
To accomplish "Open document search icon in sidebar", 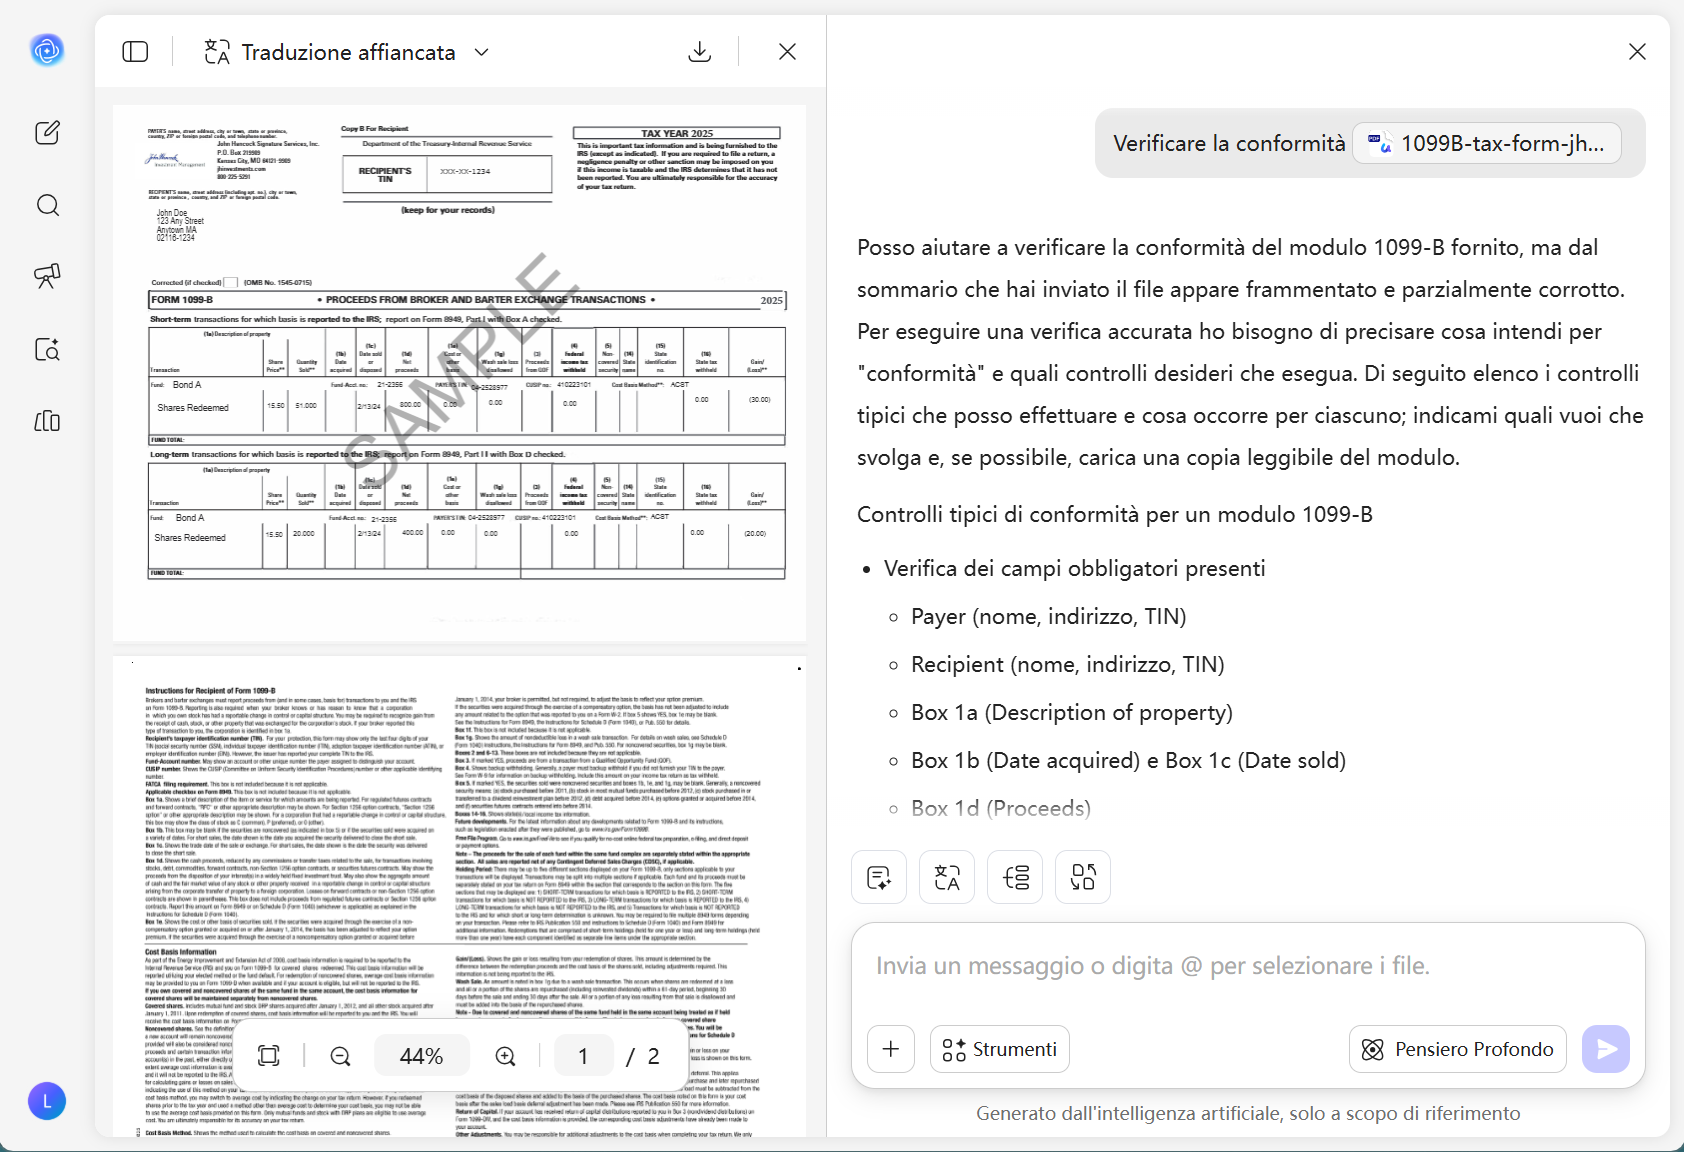I will point(47,349).
